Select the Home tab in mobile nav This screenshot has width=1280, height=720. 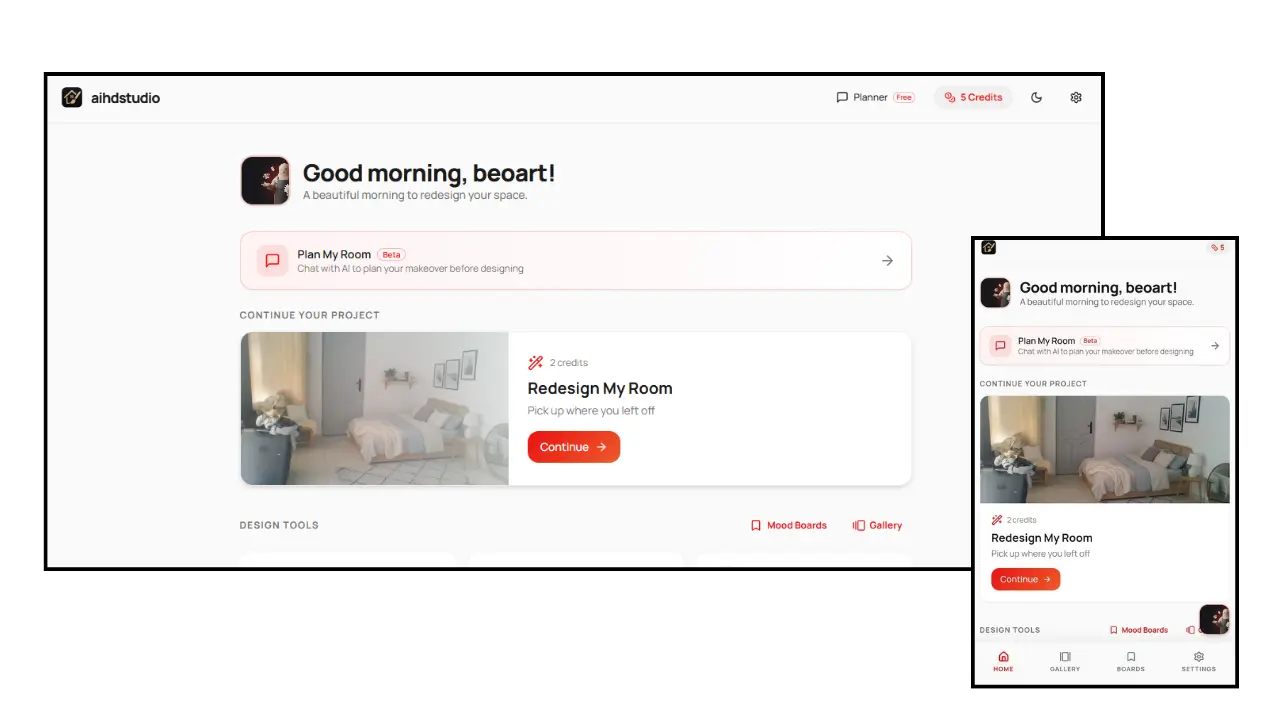click(1003, 661)
